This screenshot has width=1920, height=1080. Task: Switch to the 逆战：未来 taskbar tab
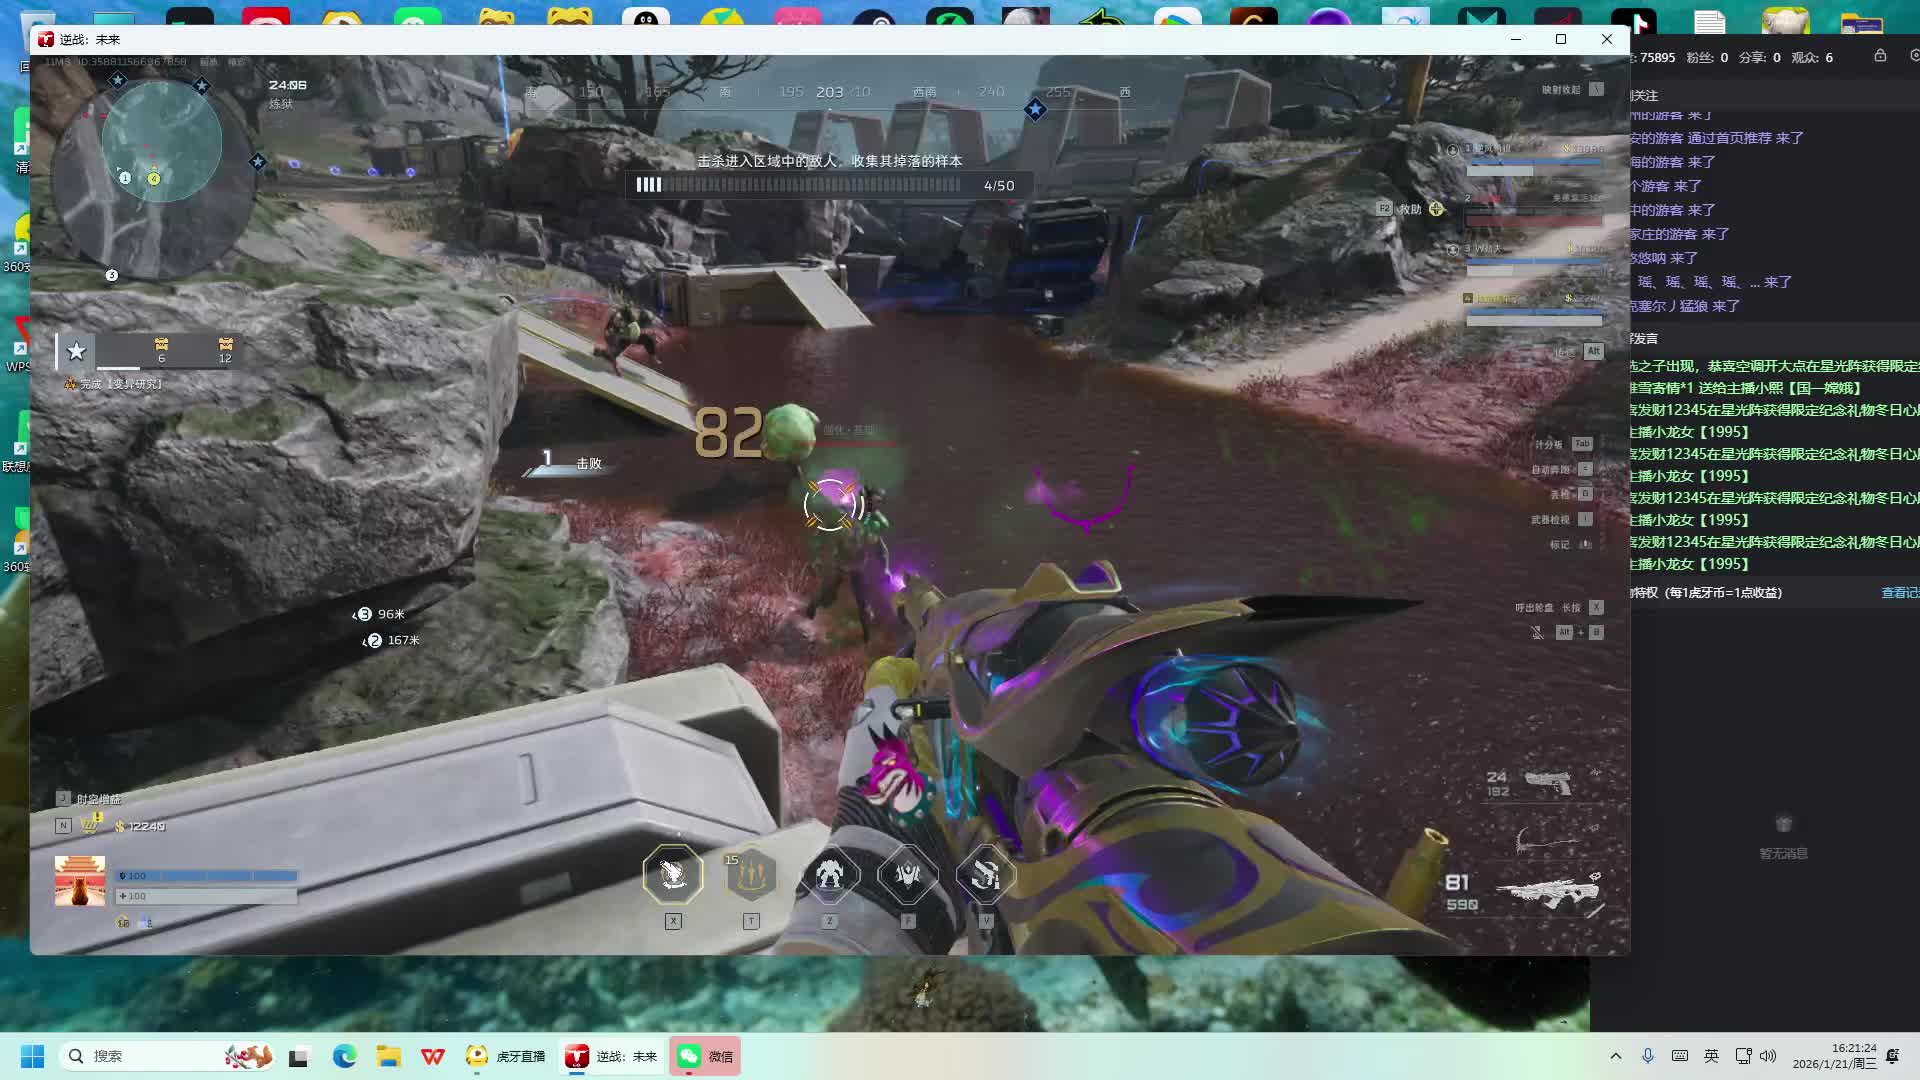click(x=612, y=1056)
